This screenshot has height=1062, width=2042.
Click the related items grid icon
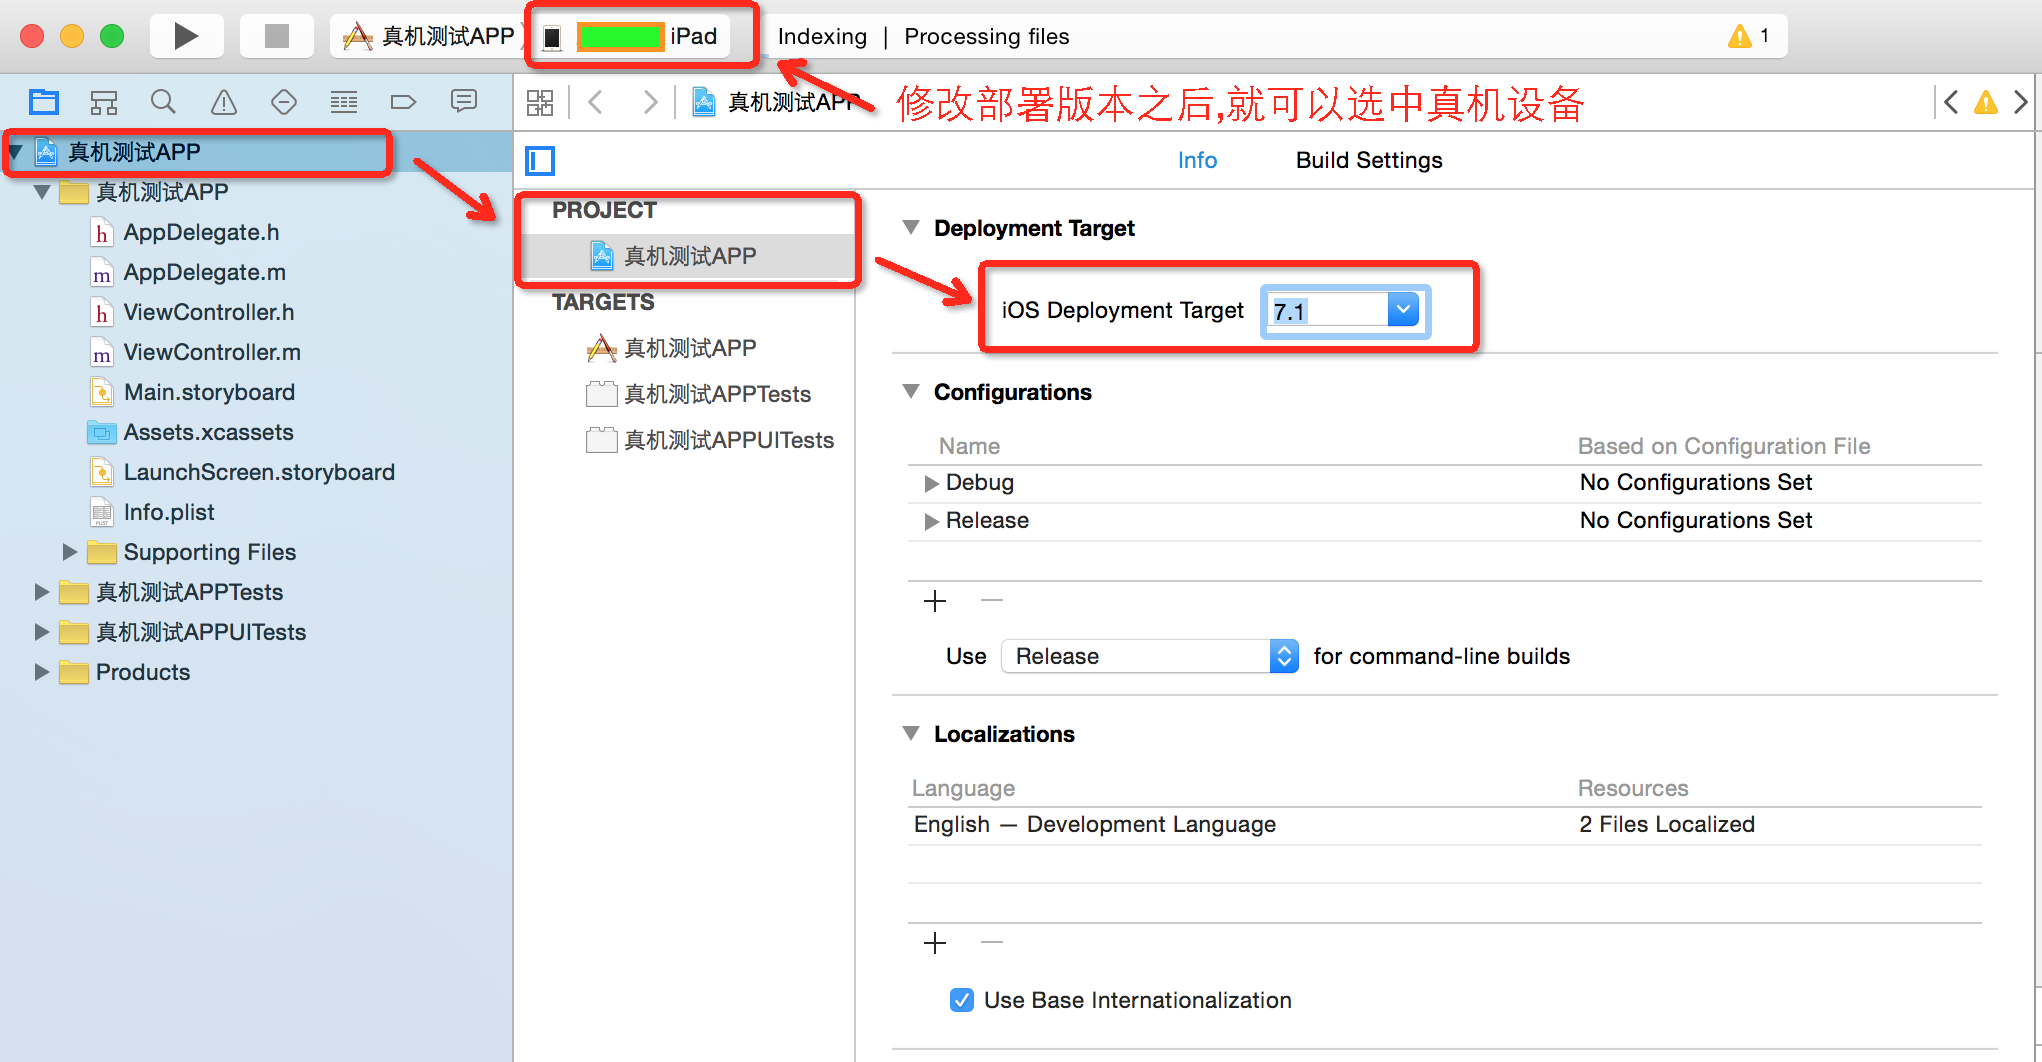coord(540,102)
